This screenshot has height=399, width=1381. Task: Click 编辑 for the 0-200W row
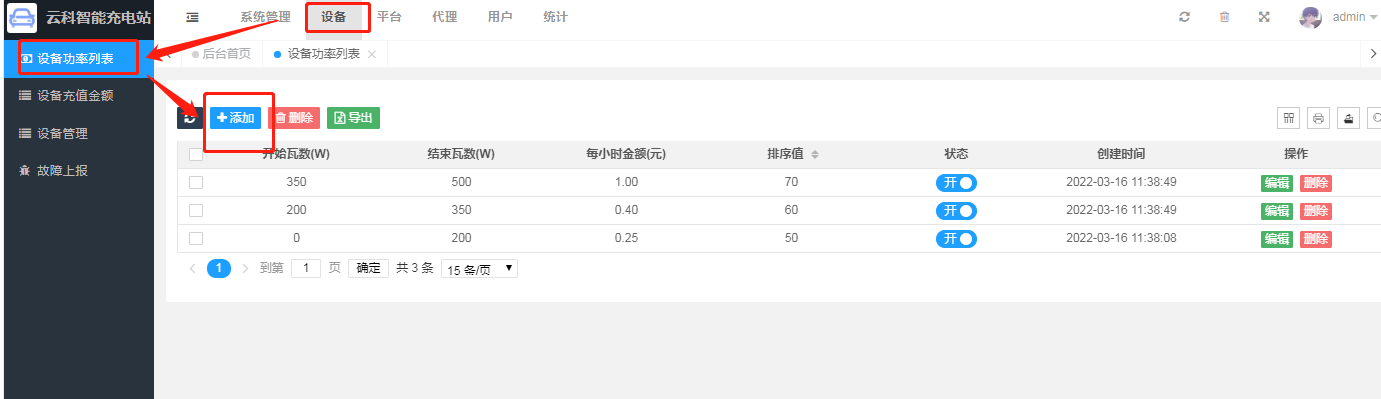click(x=1277, y=239)
